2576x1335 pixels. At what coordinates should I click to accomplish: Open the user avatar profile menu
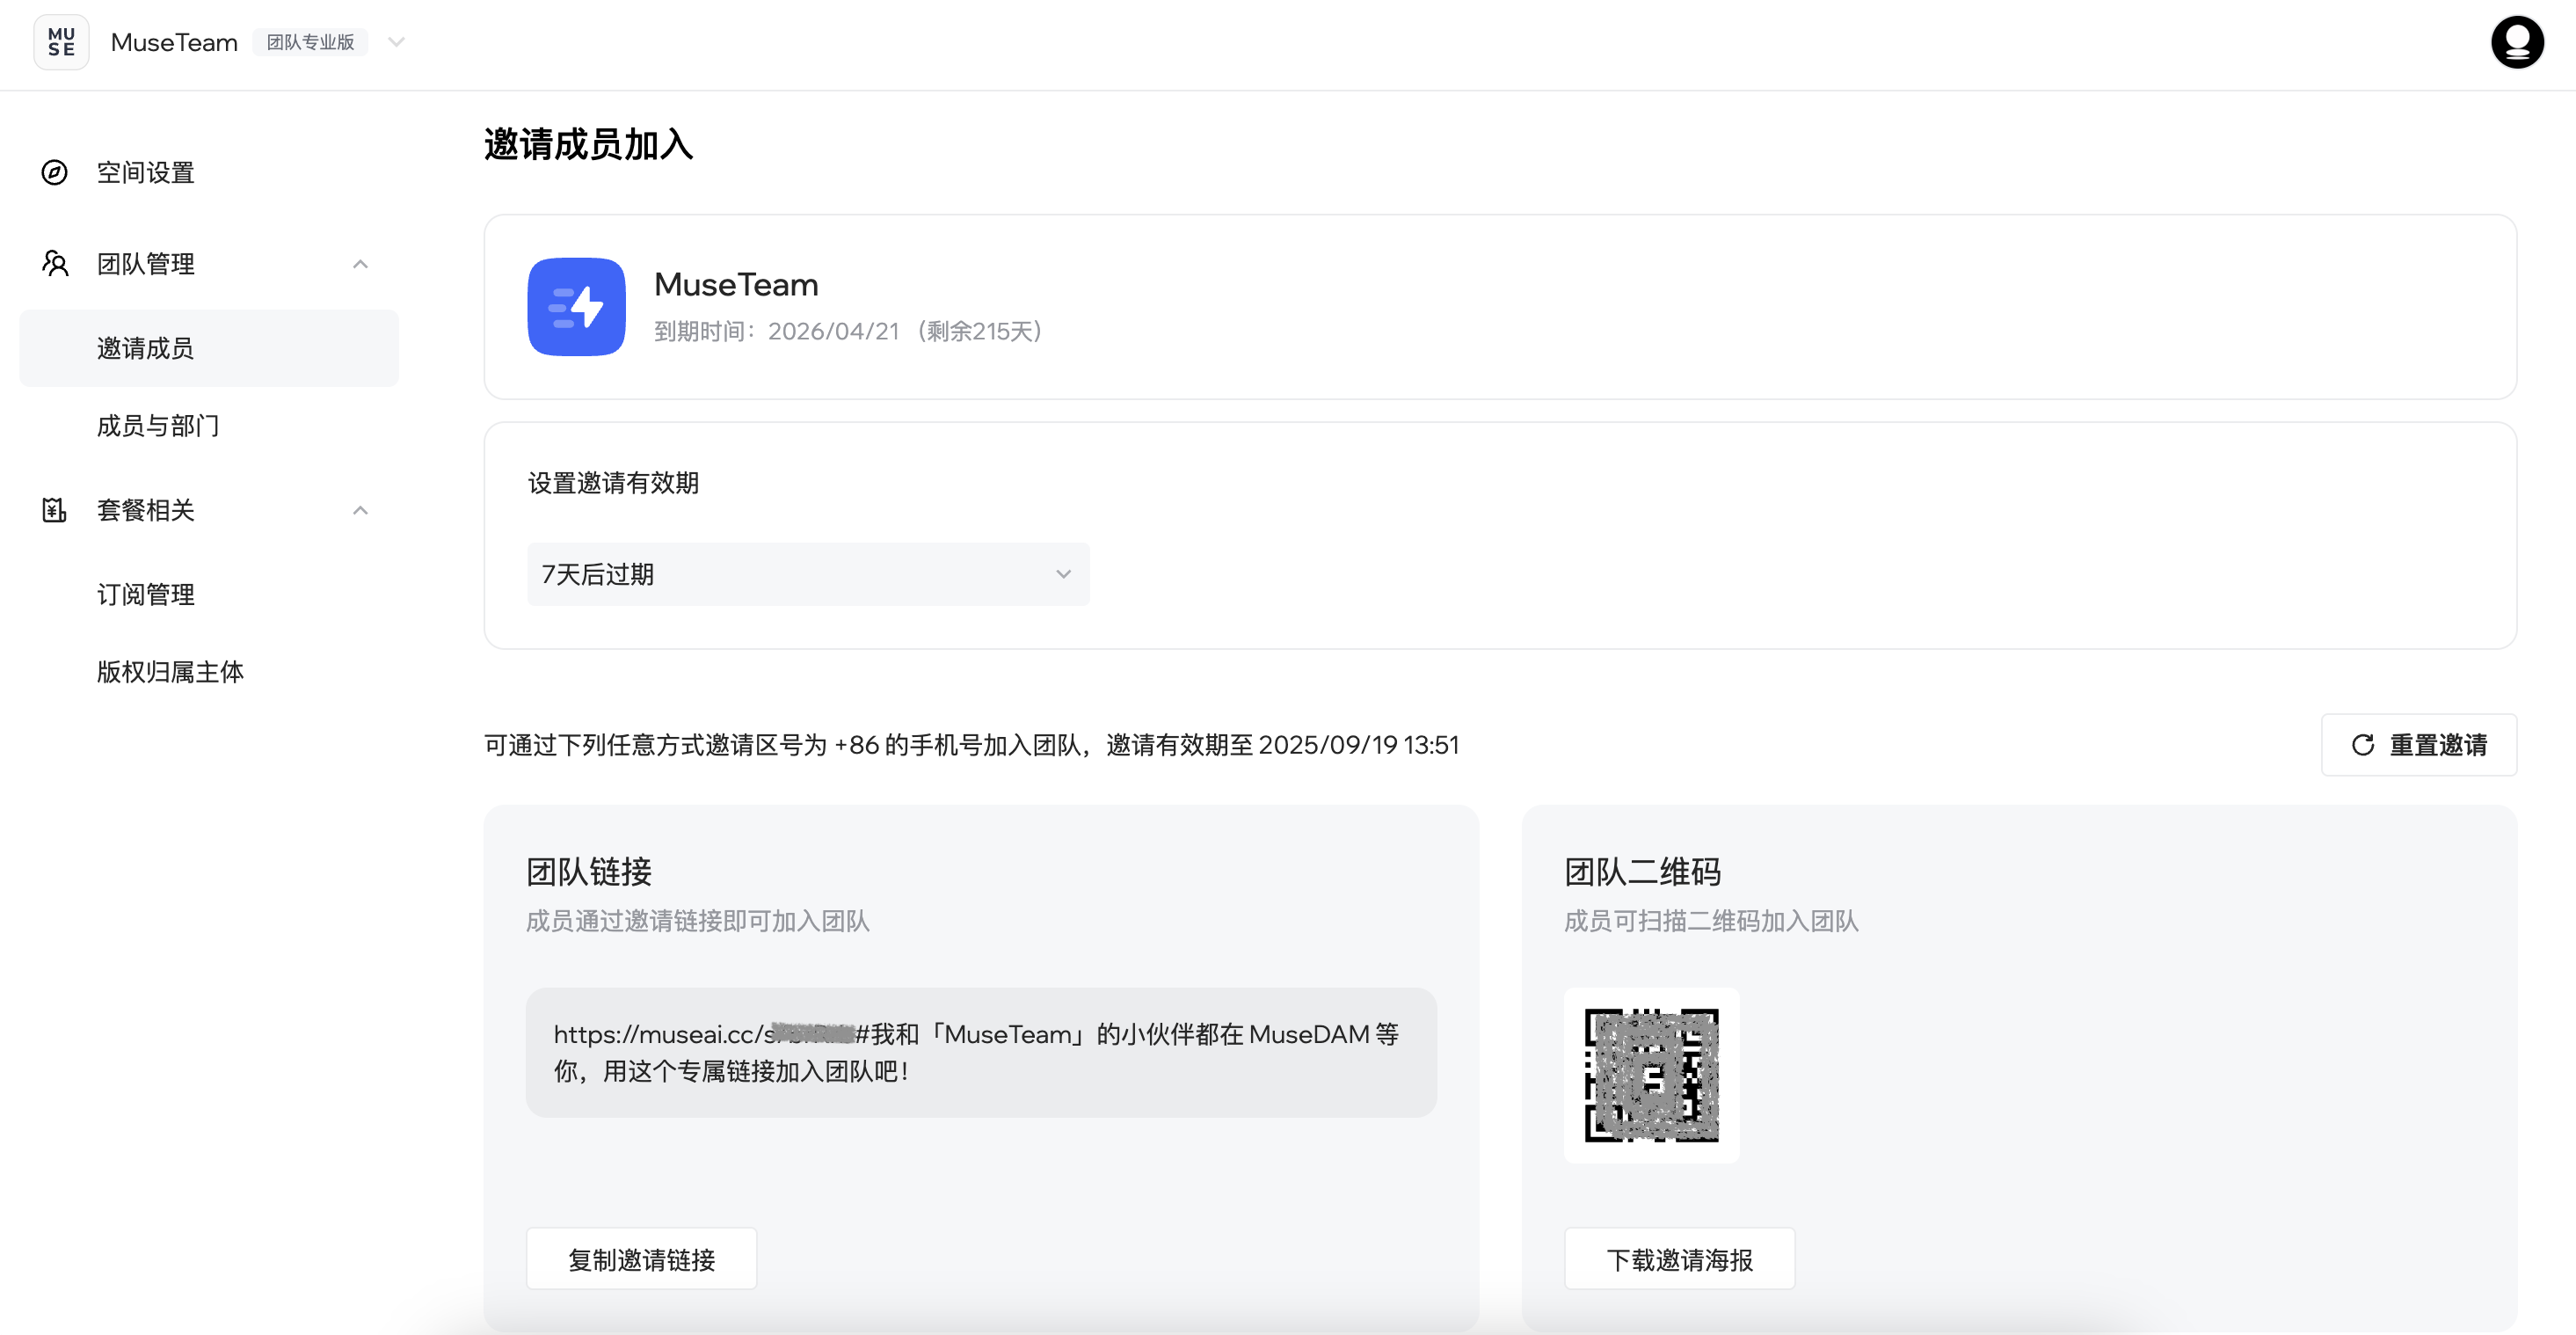point(2516,42)
